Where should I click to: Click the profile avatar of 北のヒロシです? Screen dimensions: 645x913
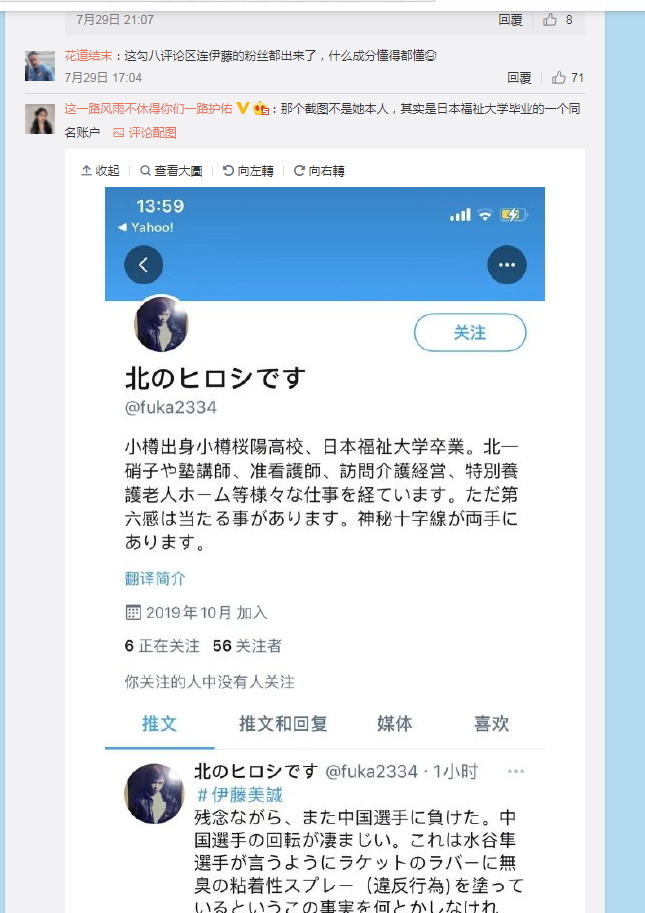click(x=161, y=324)
